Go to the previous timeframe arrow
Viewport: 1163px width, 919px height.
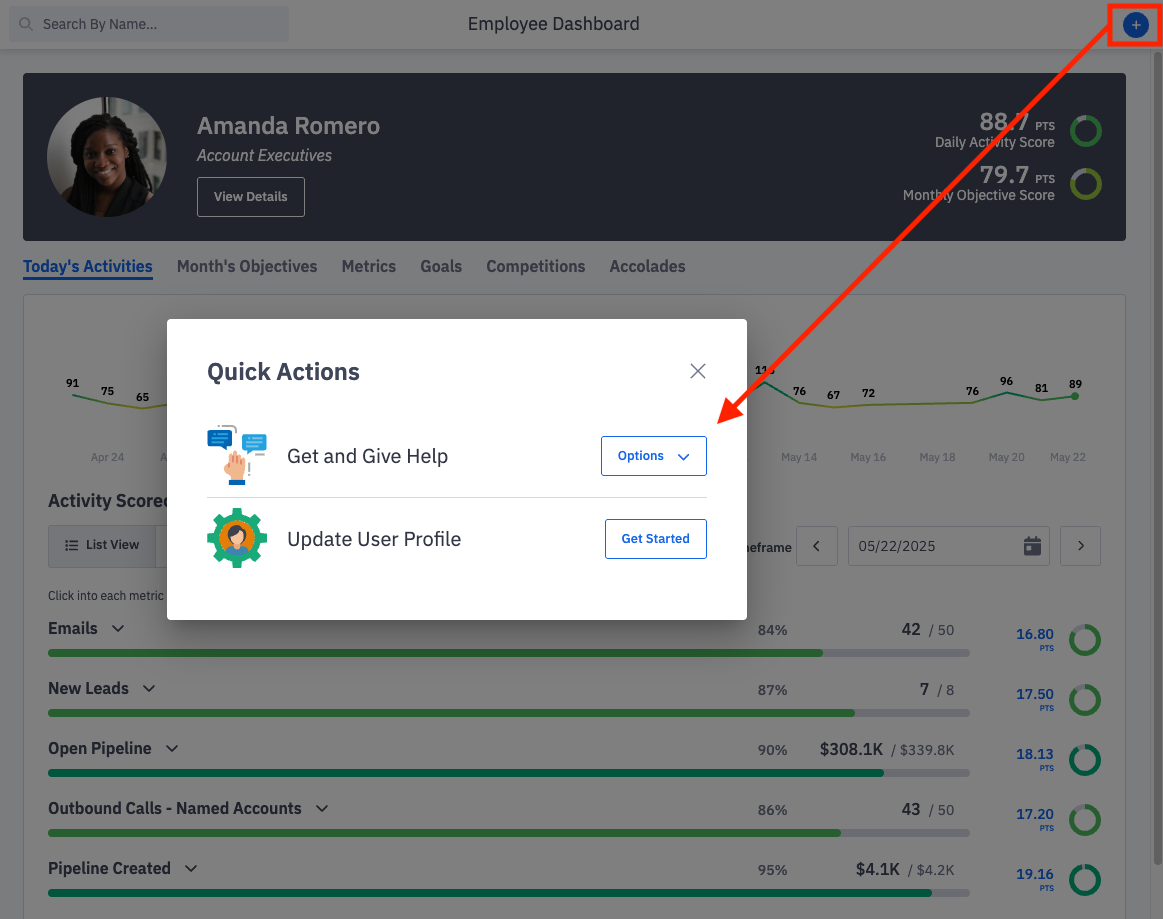tap(817, 546)
